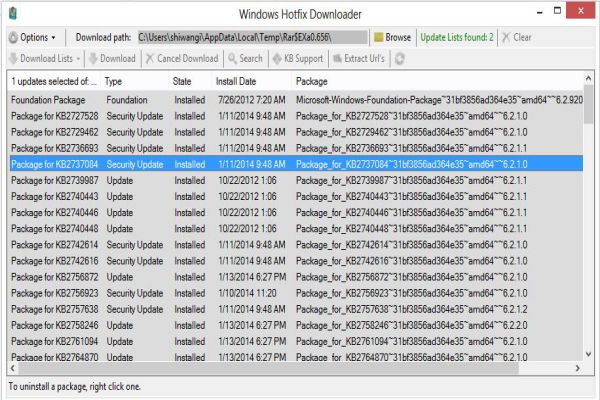Click the '1 updates selected of' column header
Screen dimensions: 600x400
54,82
